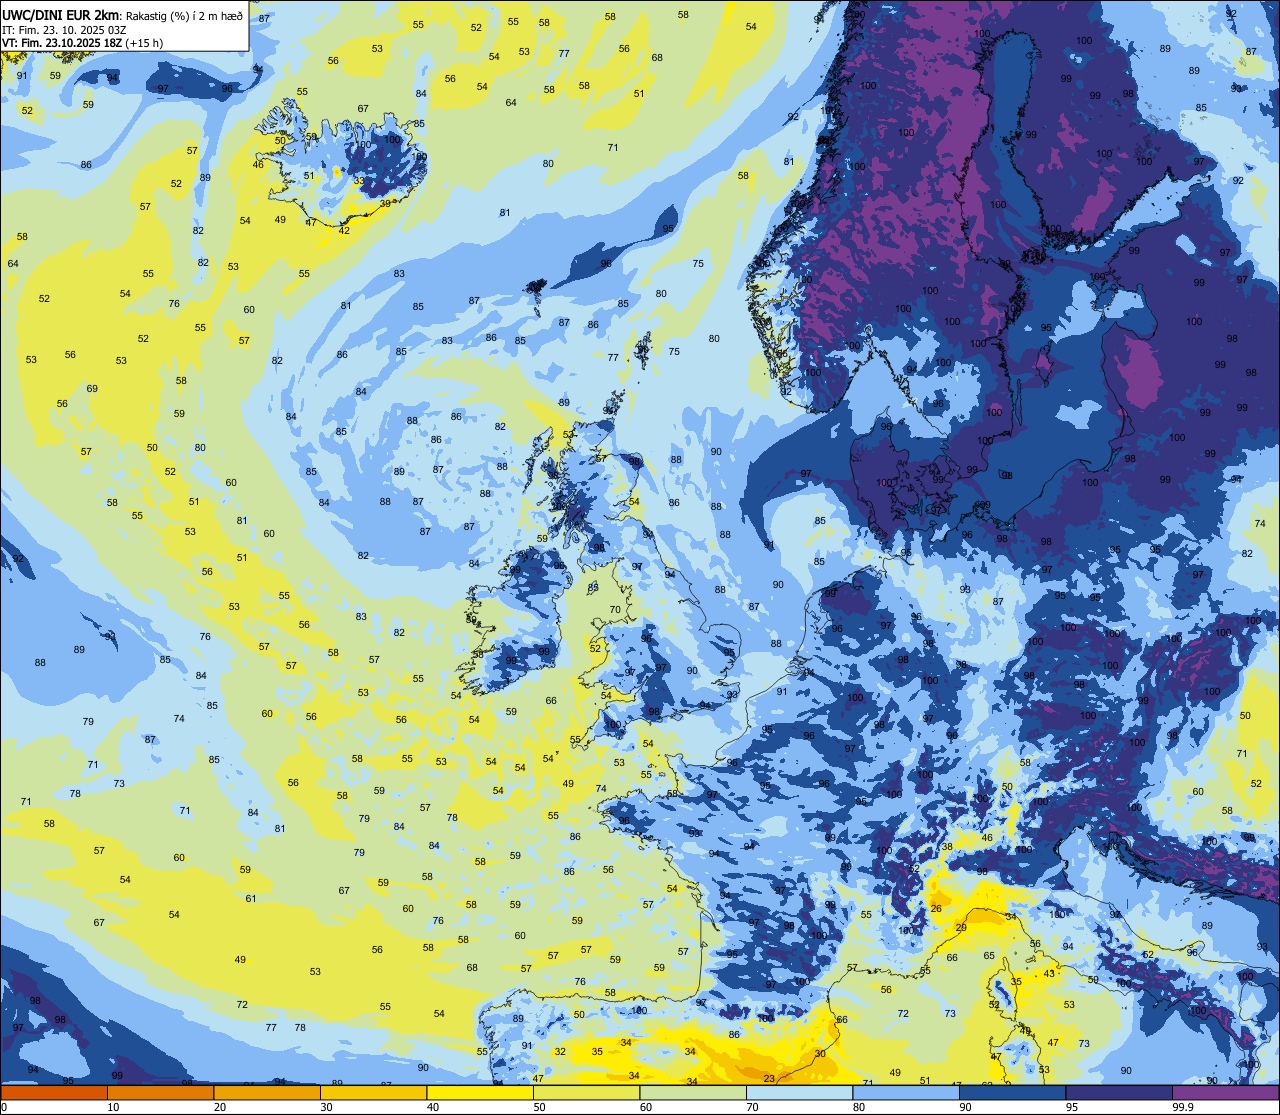Click the dark blue 90–95 legend swatch
The image size is (1280, 1115).
(x=1012, y=1093)
